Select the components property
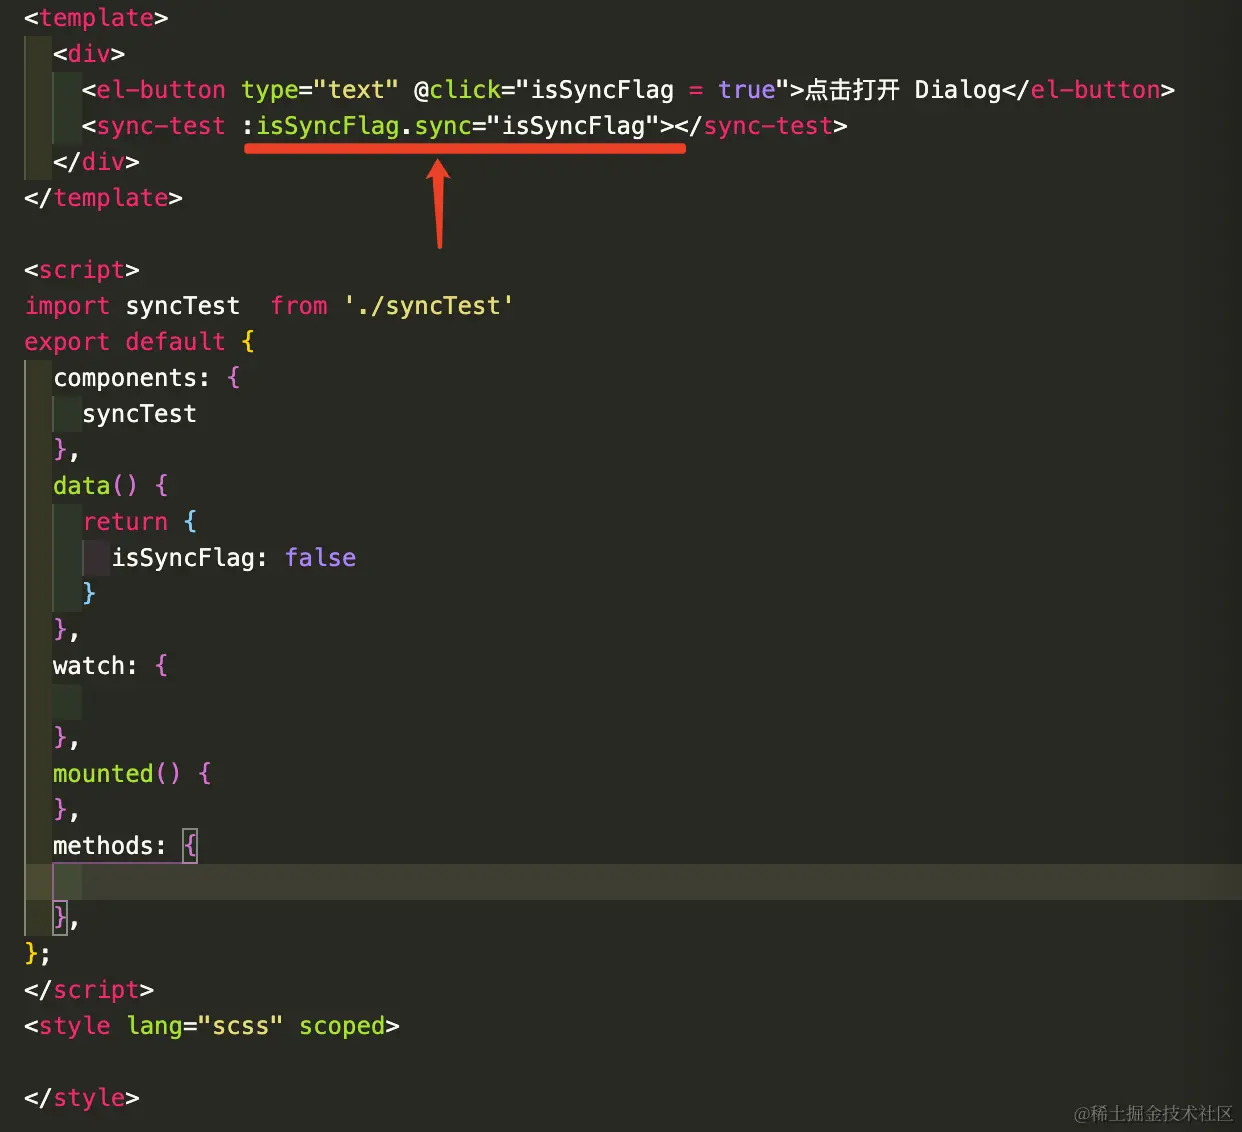Viewport: 1242px width, 1132px height. click(x=130, y=377)
